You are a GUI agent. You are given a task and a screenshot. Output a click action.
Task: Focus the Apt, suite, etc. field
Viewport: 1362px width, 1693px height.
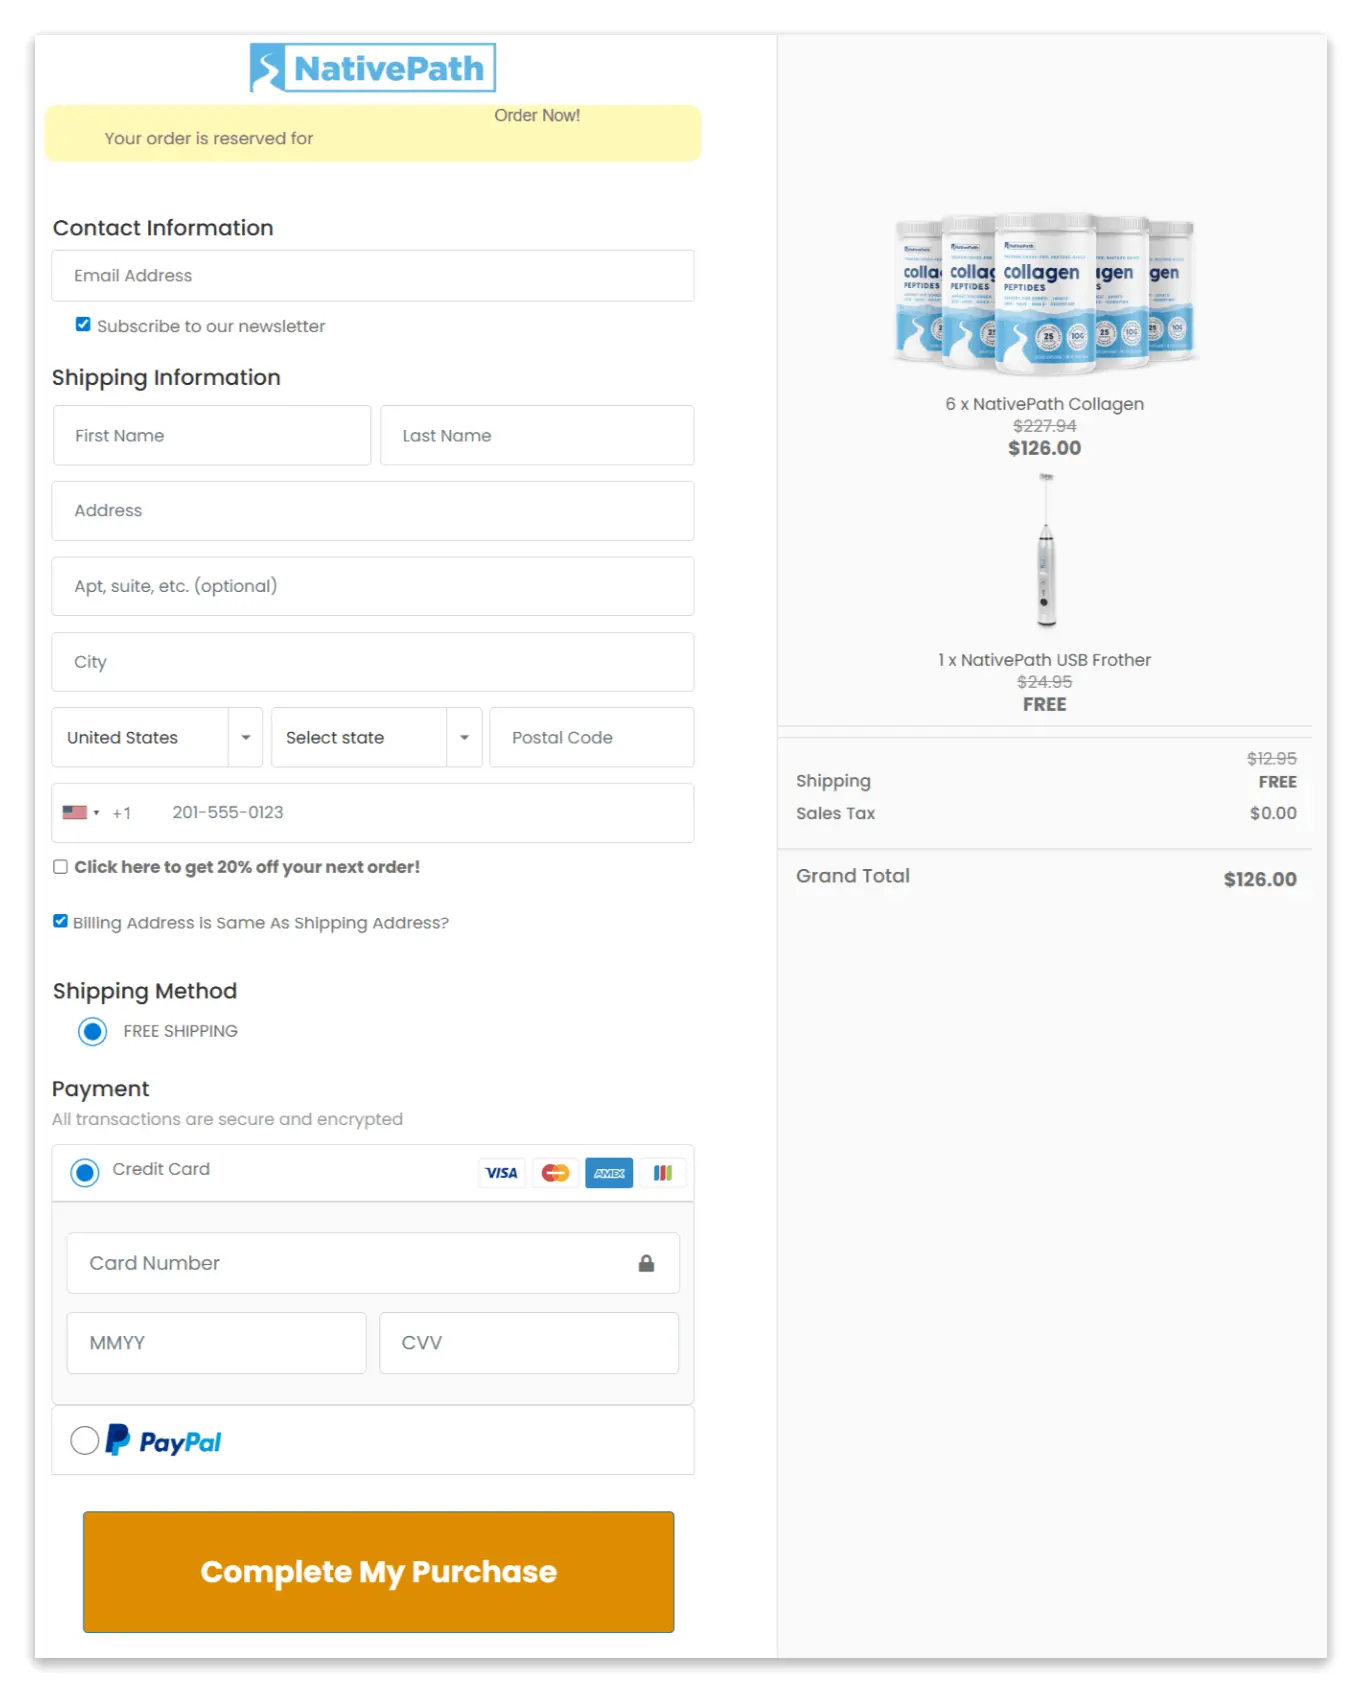(373, 586)
